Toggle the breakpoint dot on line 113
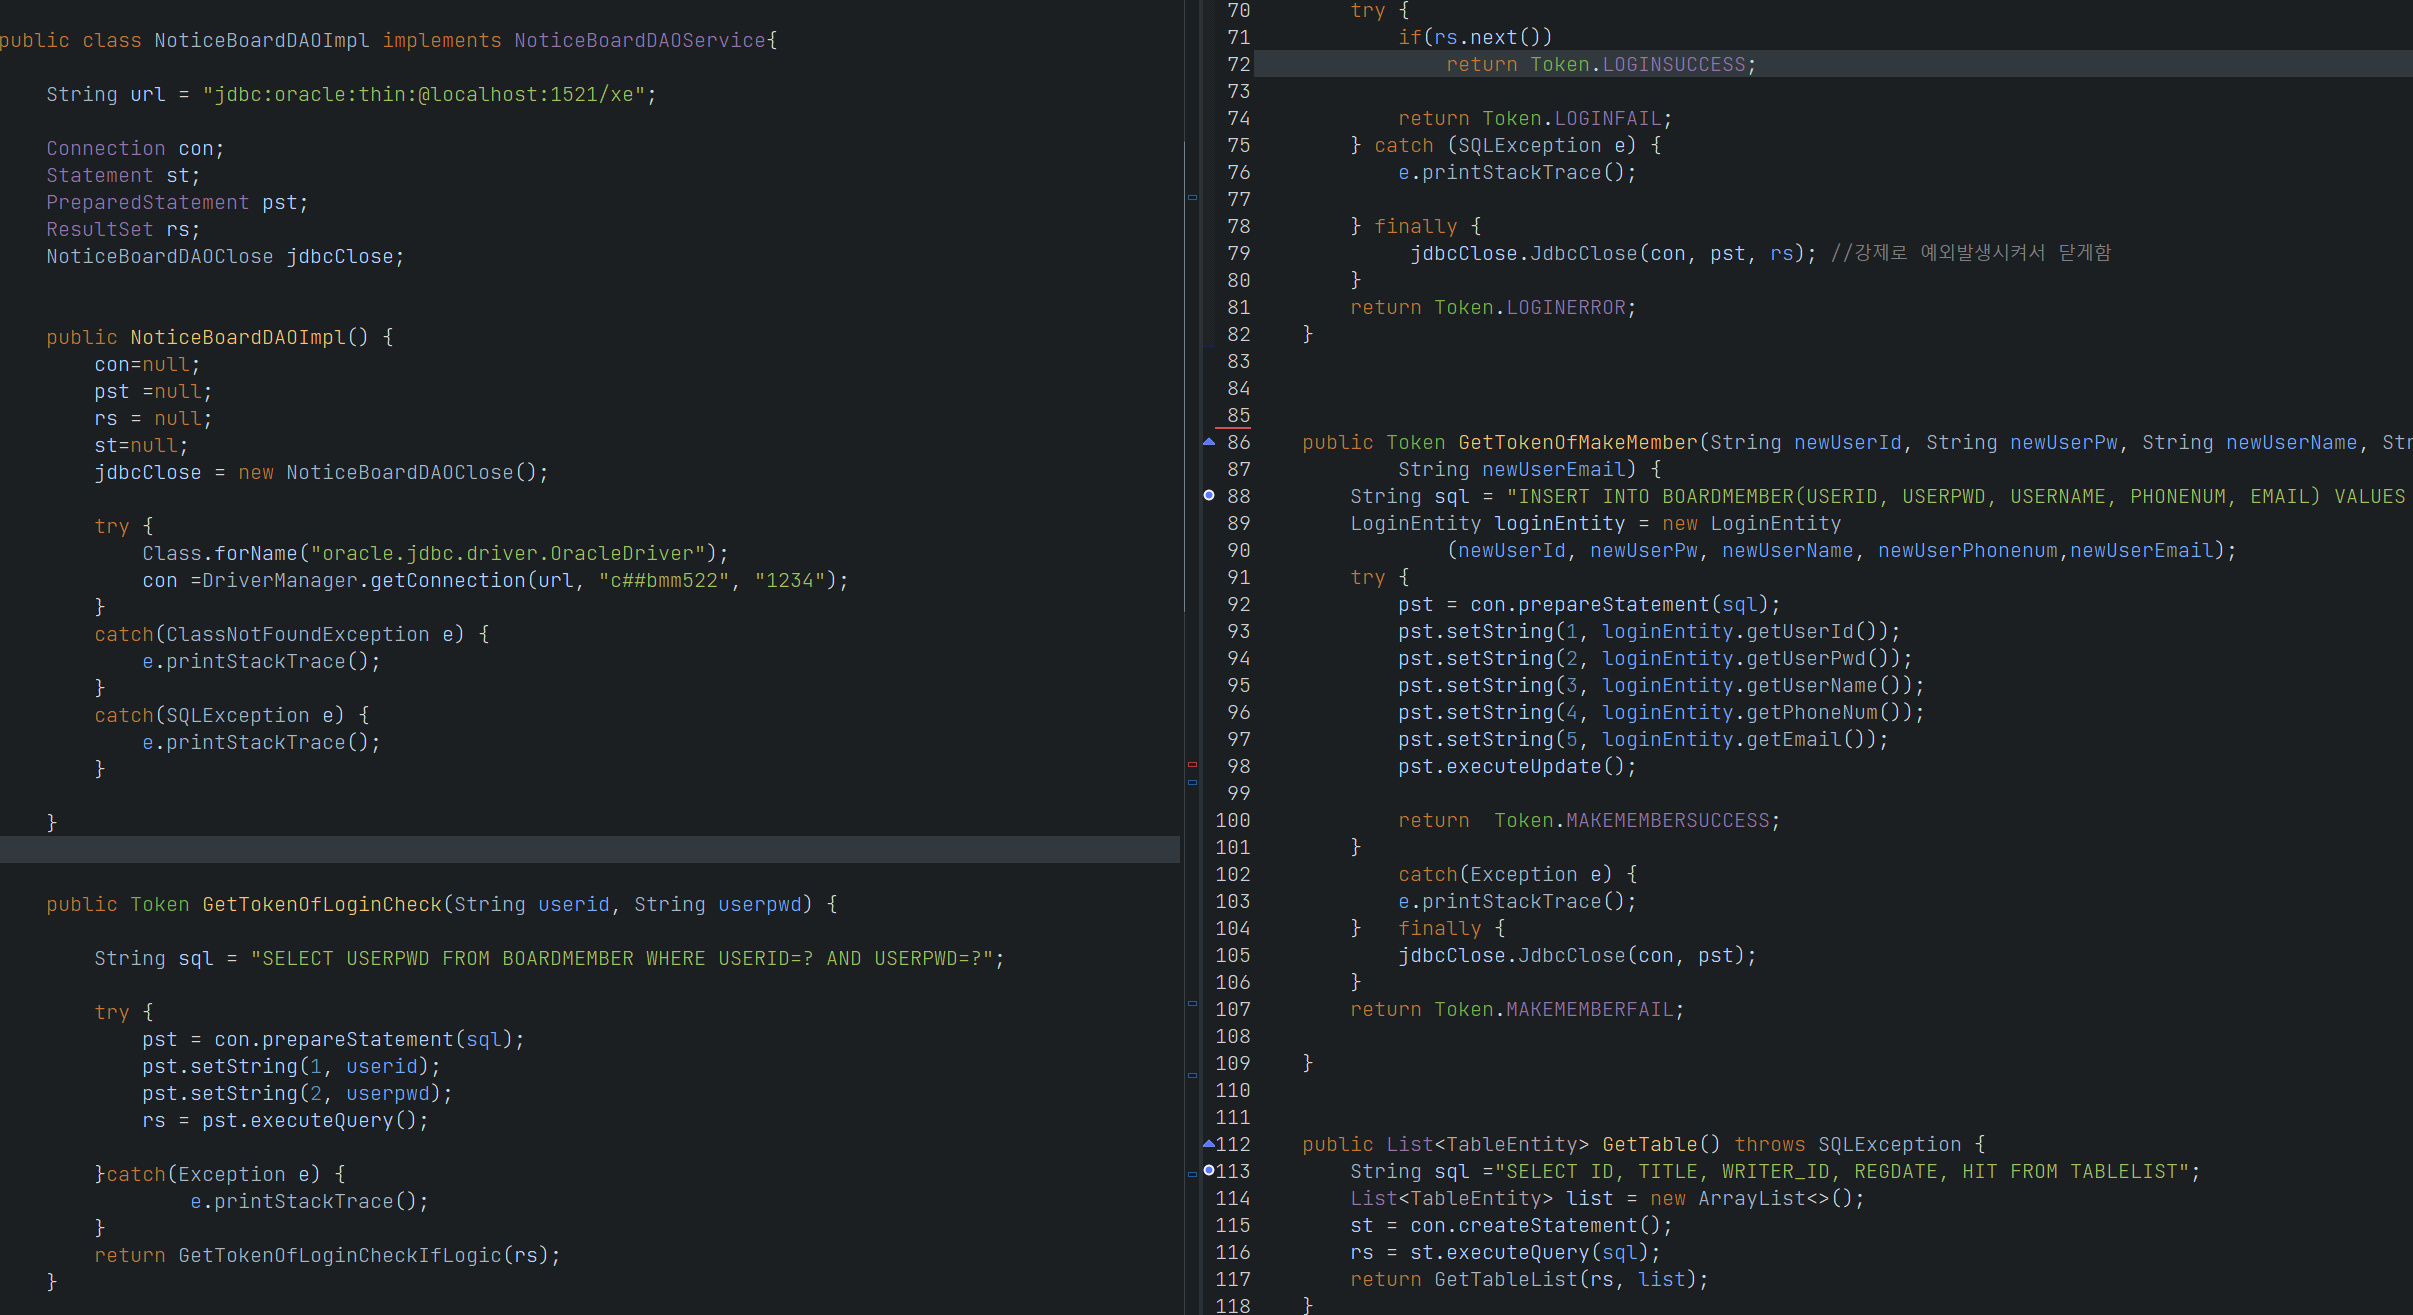2413x1315 pixels. coord(1209,1170)
